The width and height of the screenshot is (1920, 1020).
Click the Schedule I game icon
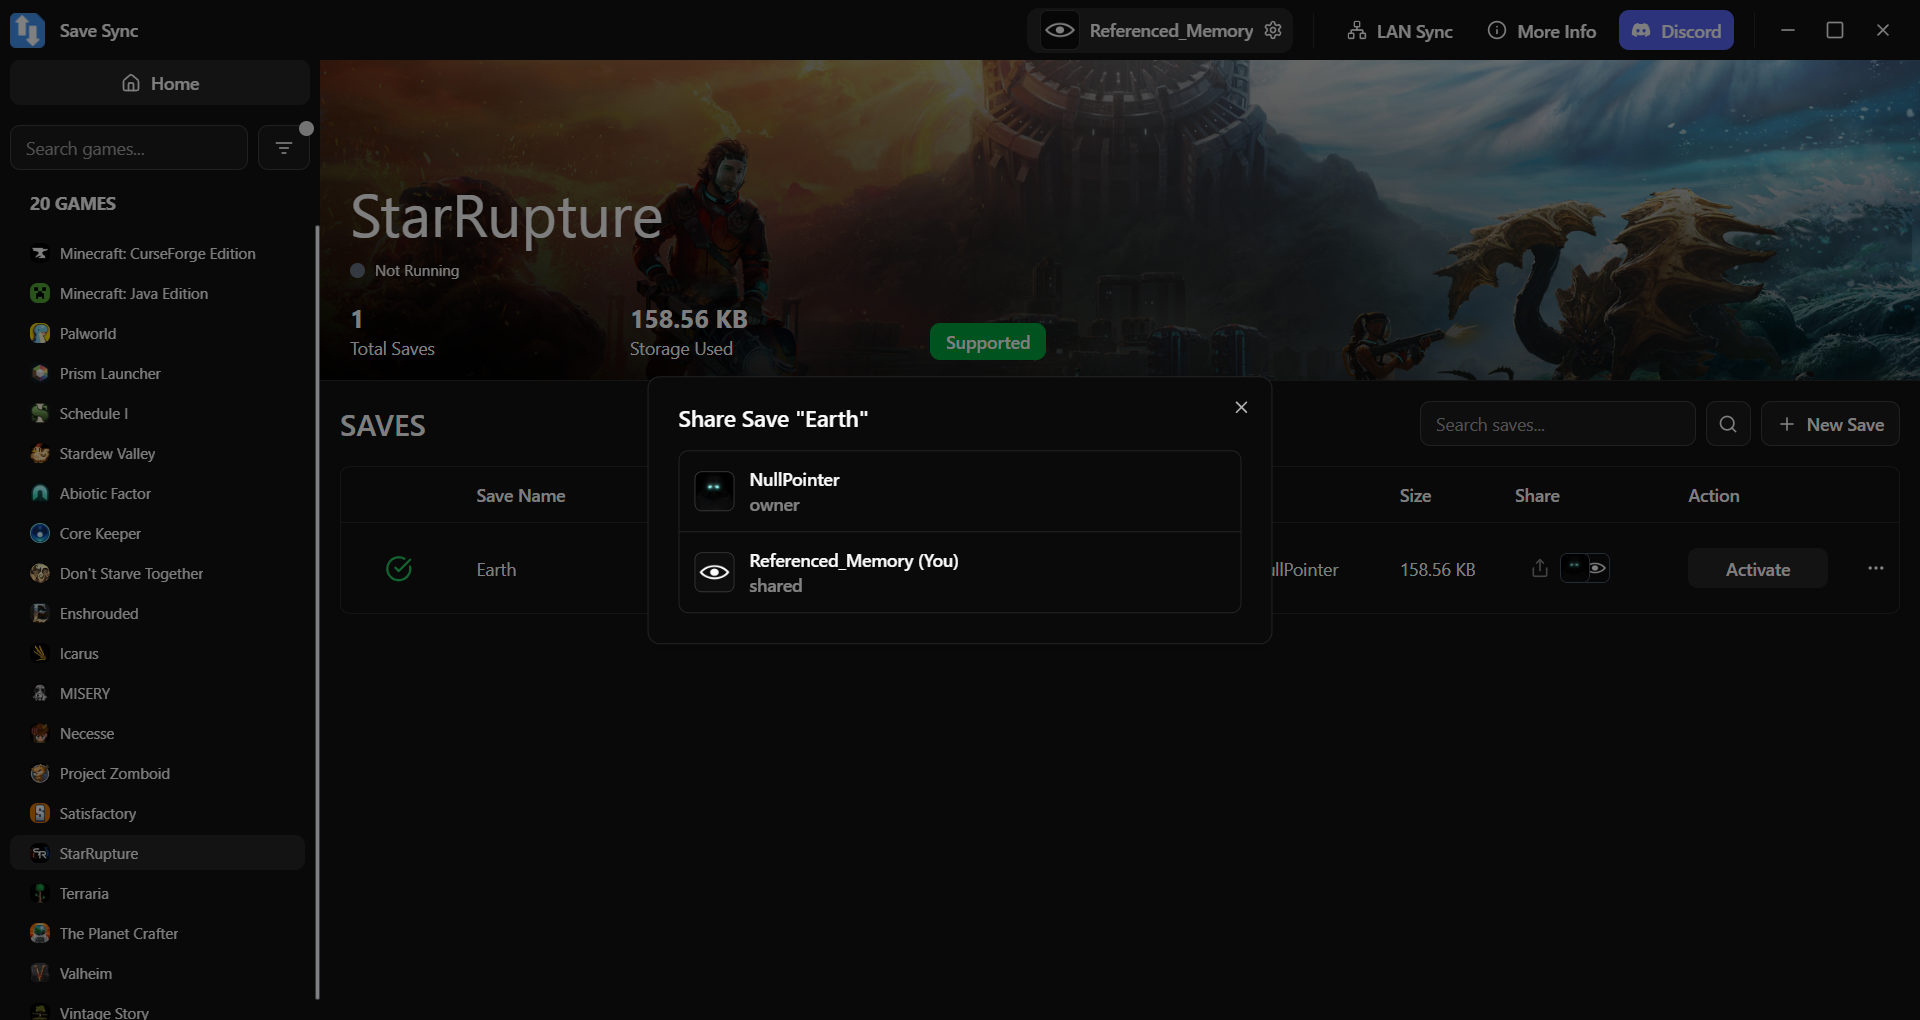coord(40,413)
